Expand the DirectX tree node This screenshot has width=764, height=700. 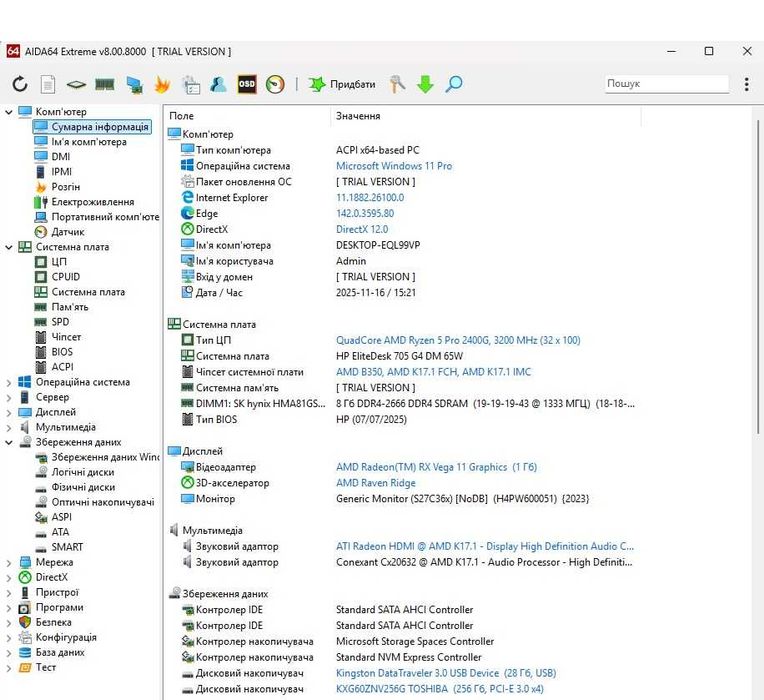9,578
